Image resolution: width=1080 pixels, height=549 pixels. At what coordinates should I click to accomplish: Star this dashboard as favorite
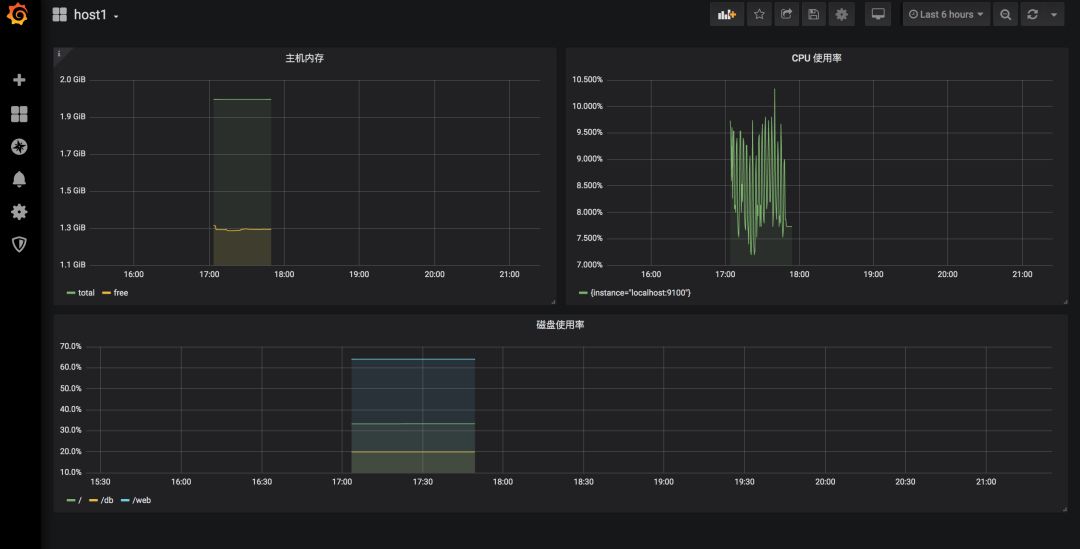point(759,15)
